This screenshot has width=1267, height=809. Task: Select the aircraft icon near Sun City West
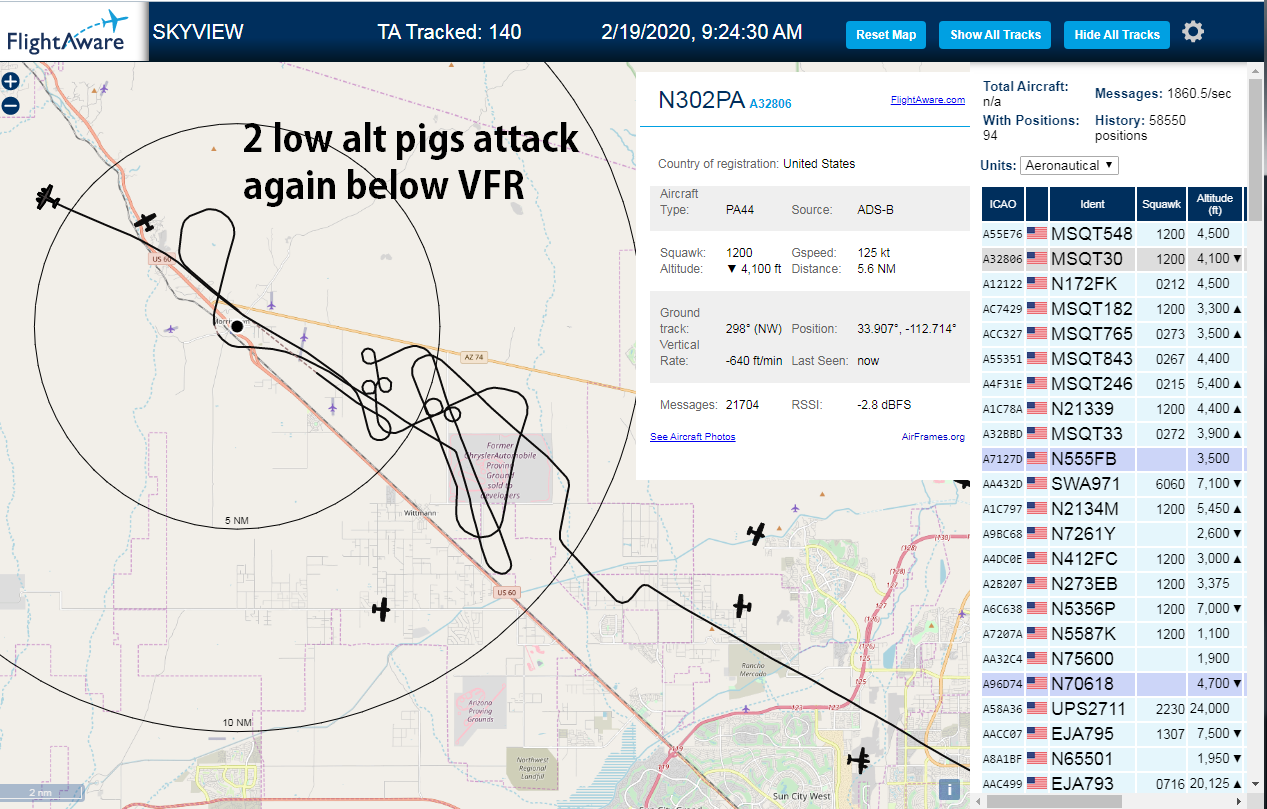coord(858,760)
